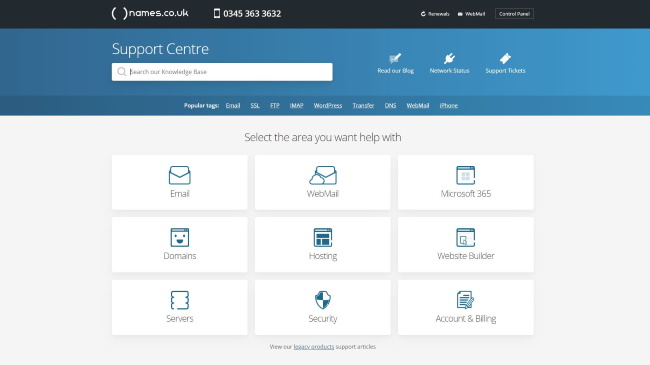Open the WebMail link in top header
This screenshot has width=650, height=365.
click(475, 14)
